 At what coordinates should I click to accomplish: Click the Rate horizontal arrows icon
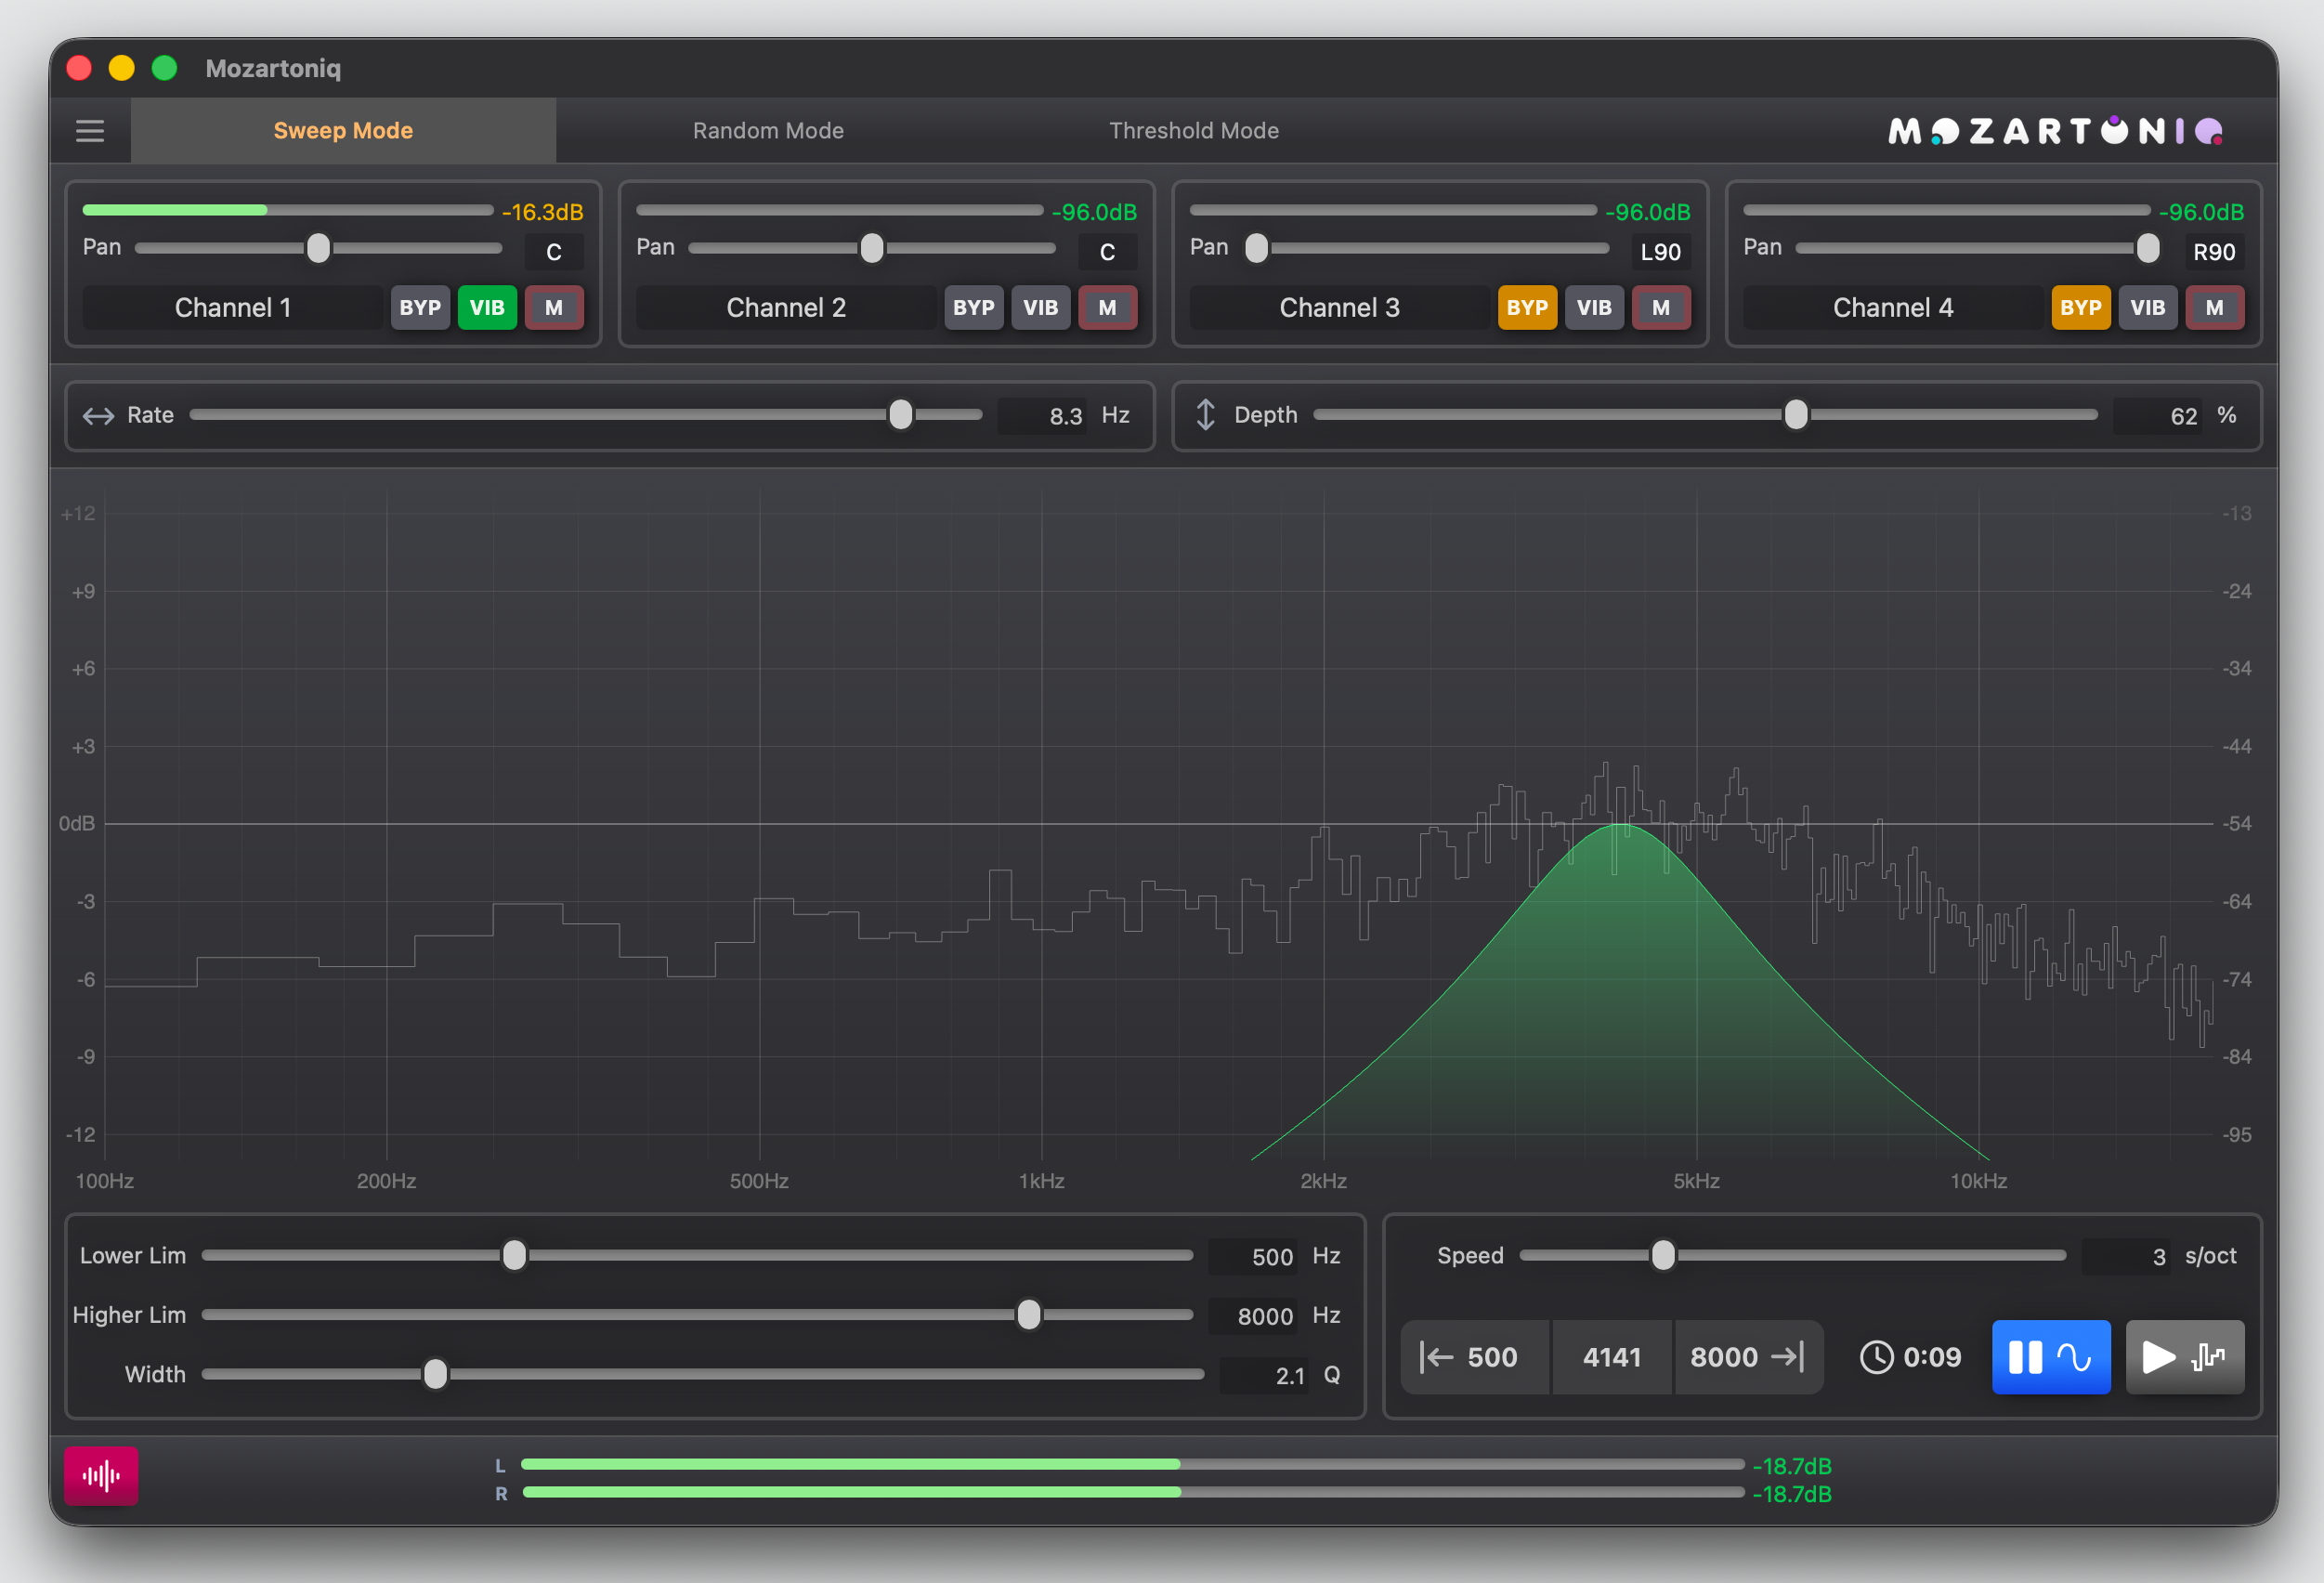pyautogui.click(x=98, y=416)
